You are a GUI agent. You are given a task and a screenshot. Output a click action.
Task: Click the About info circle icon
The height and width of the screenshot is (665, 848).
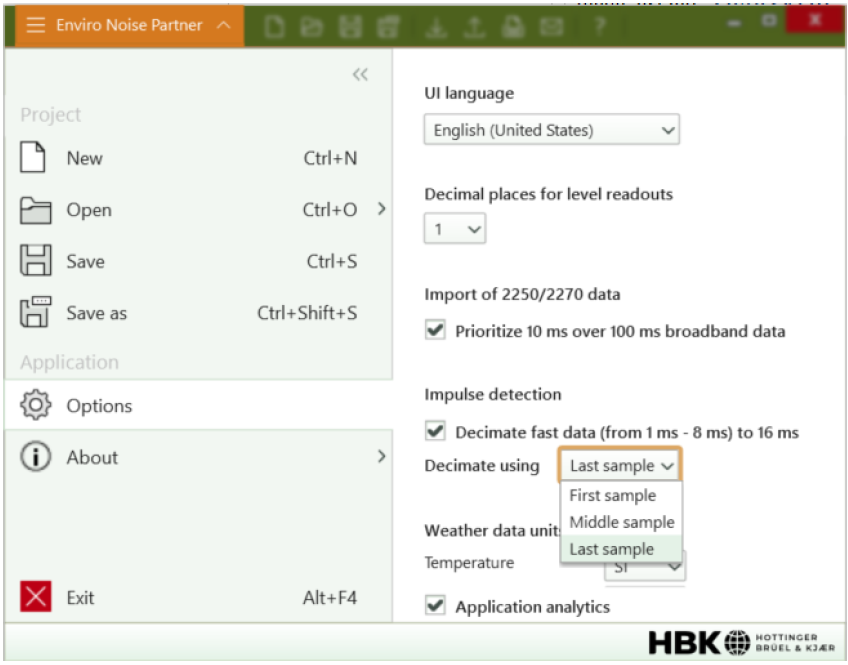coord(35,457)
